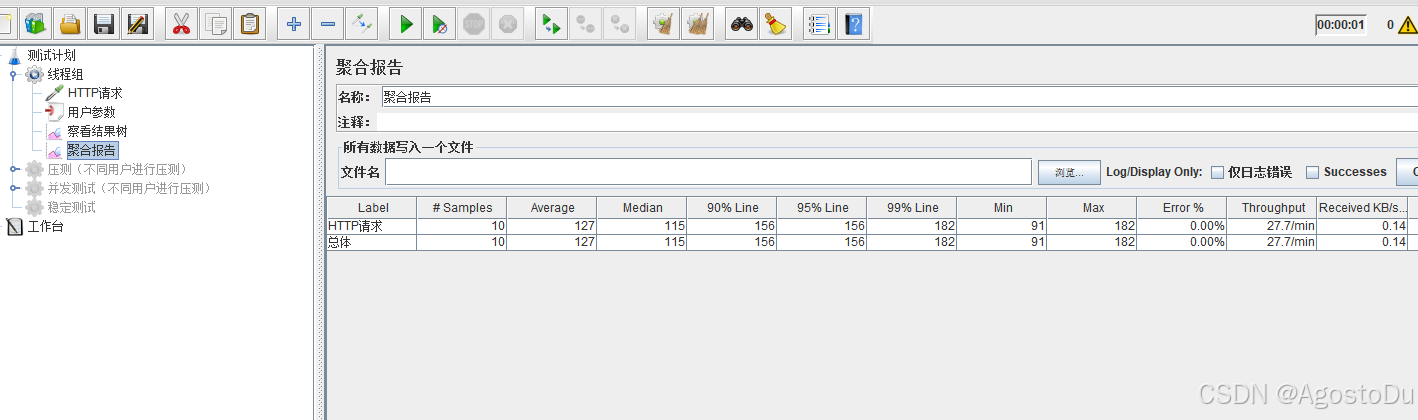The height and width of the screenshot is (420, 1418).
Task: Click the Max column header
Action: (x=1092, y=207)
